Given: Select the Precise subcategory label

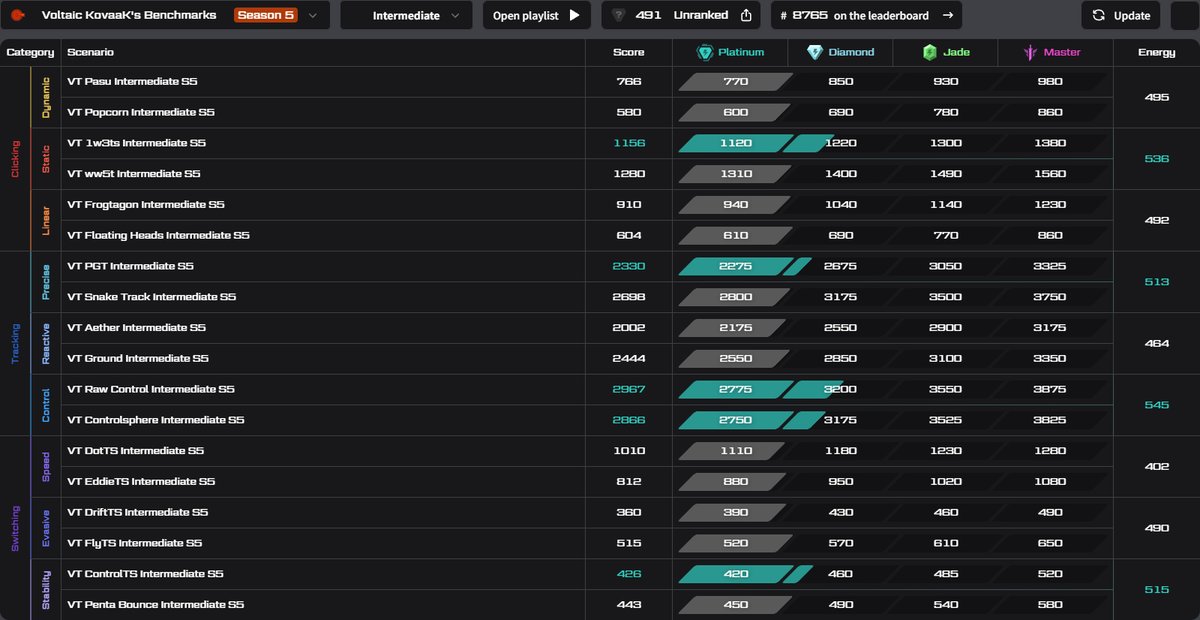Looking at the screenshot, I should [46, 282].
